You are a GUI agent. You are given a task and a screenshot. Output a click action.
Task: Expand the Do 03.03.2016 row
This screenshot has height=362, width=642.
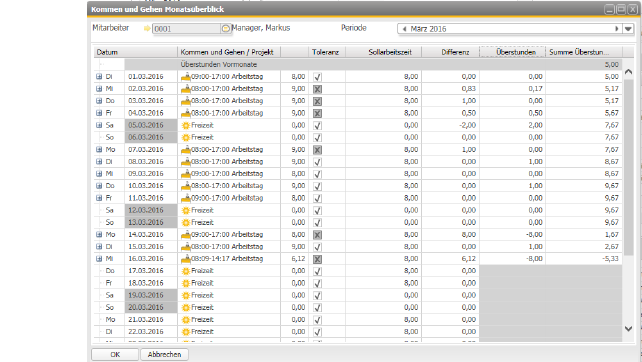point(99,101)
